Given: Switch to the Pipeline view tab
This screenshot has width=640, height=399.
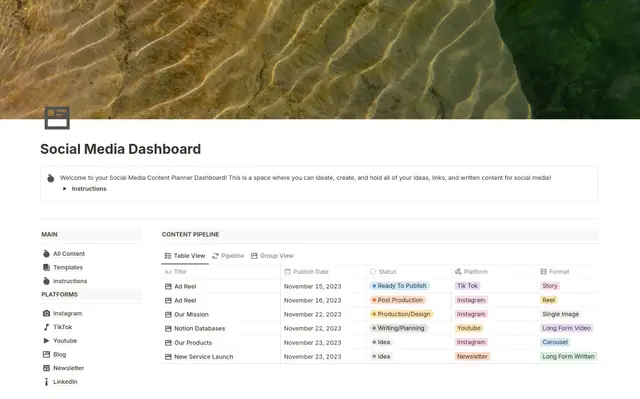Looking at the screenshot, I should [x=228, y=256].
